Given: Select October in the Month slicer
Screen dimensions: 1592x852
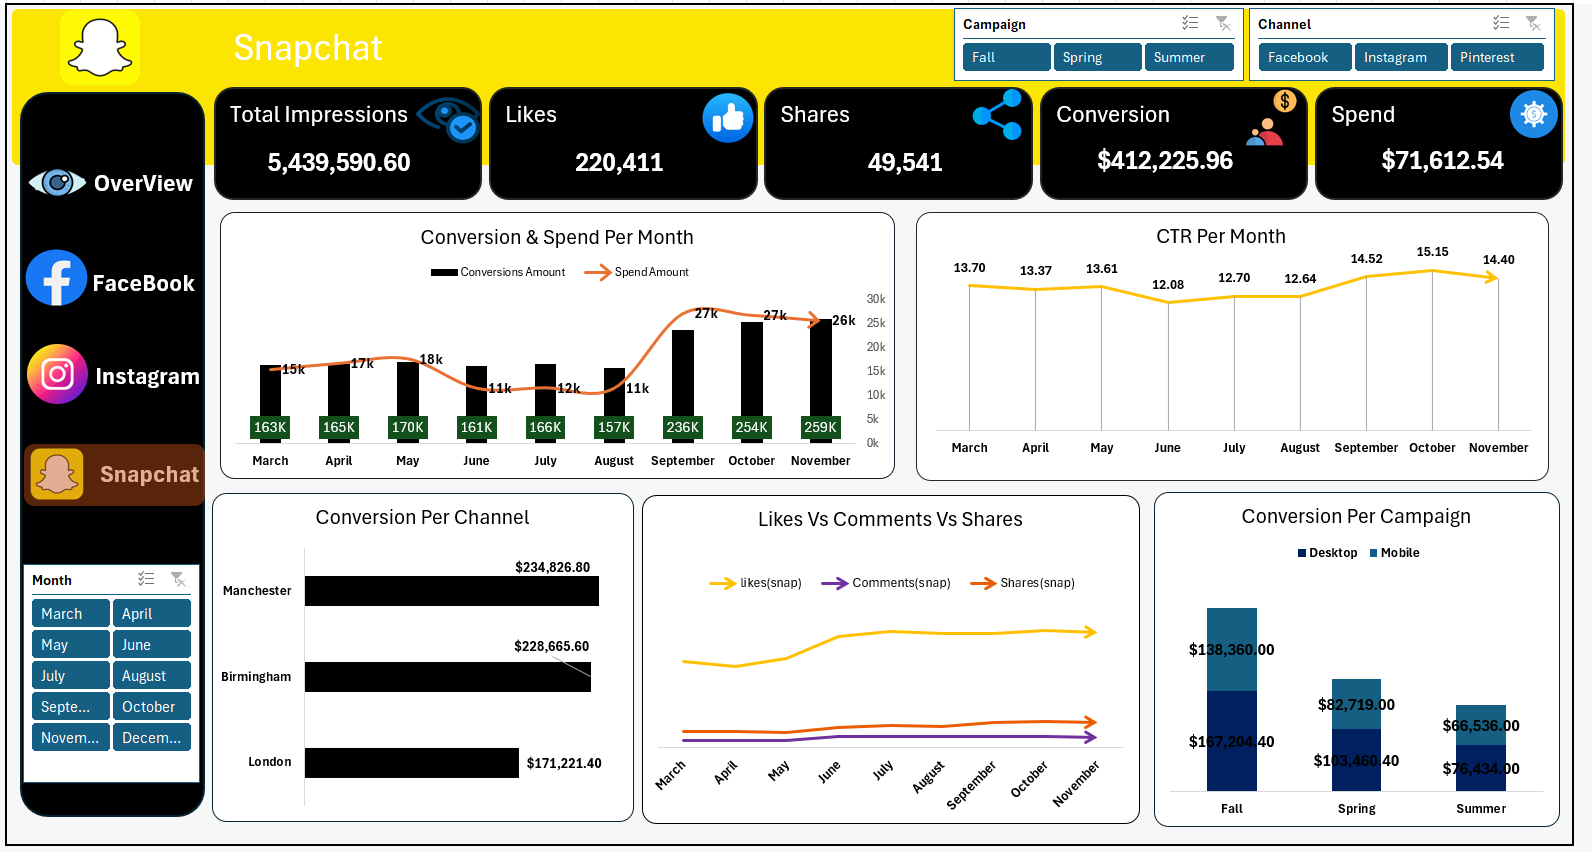Looking at the screenshot, I should pyautogui.click(x=151, y=707).
